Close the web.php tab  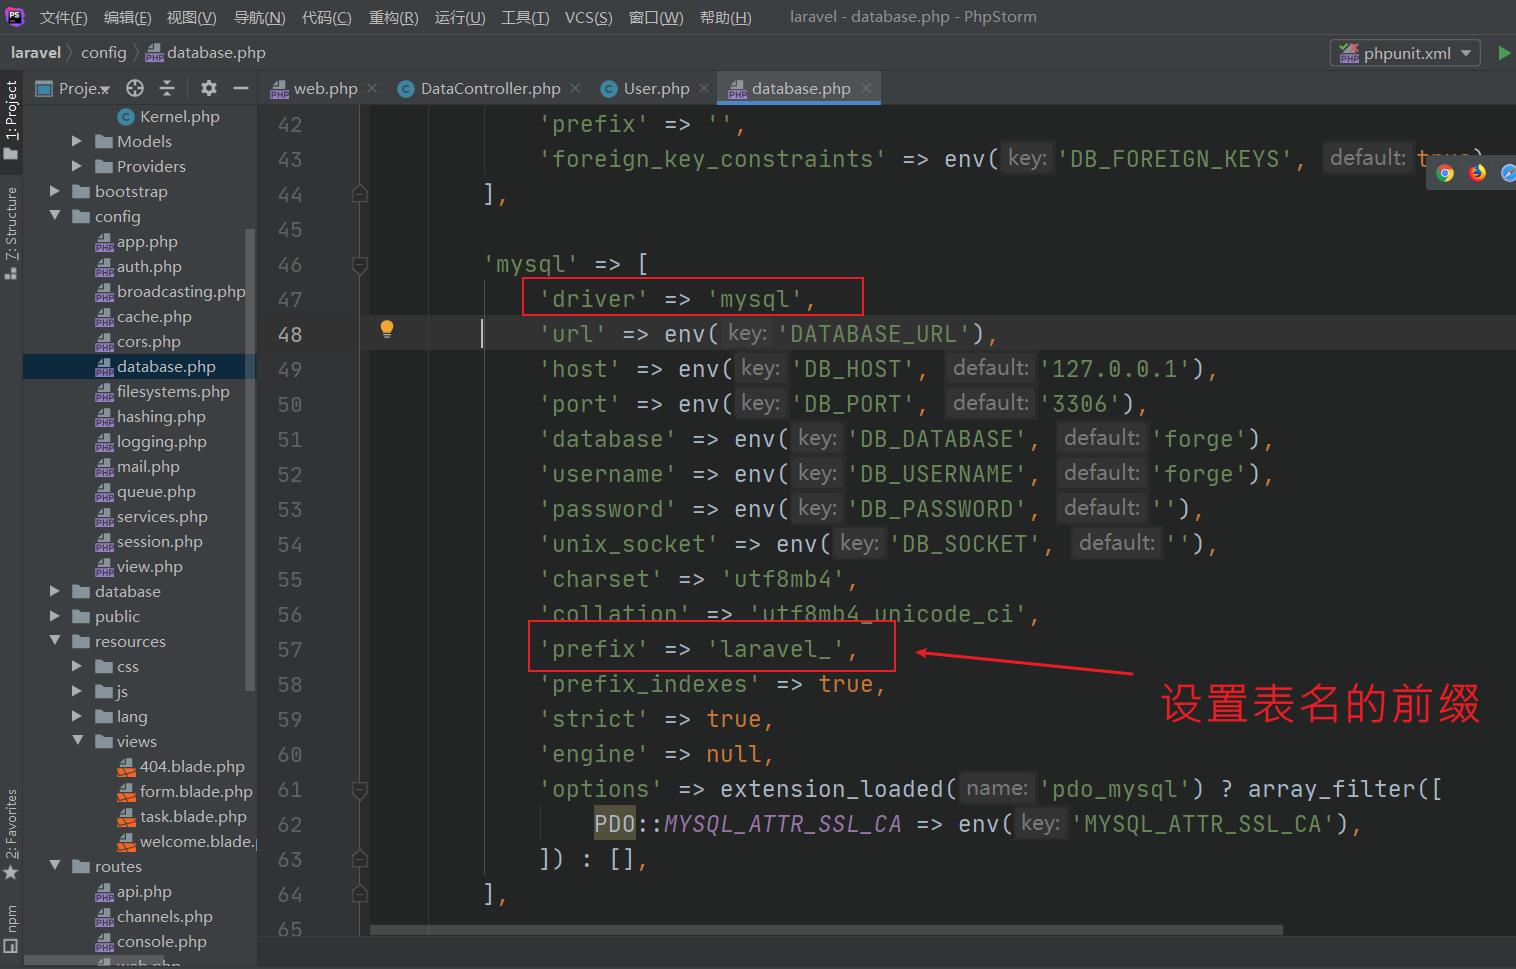tap(372, 88)
